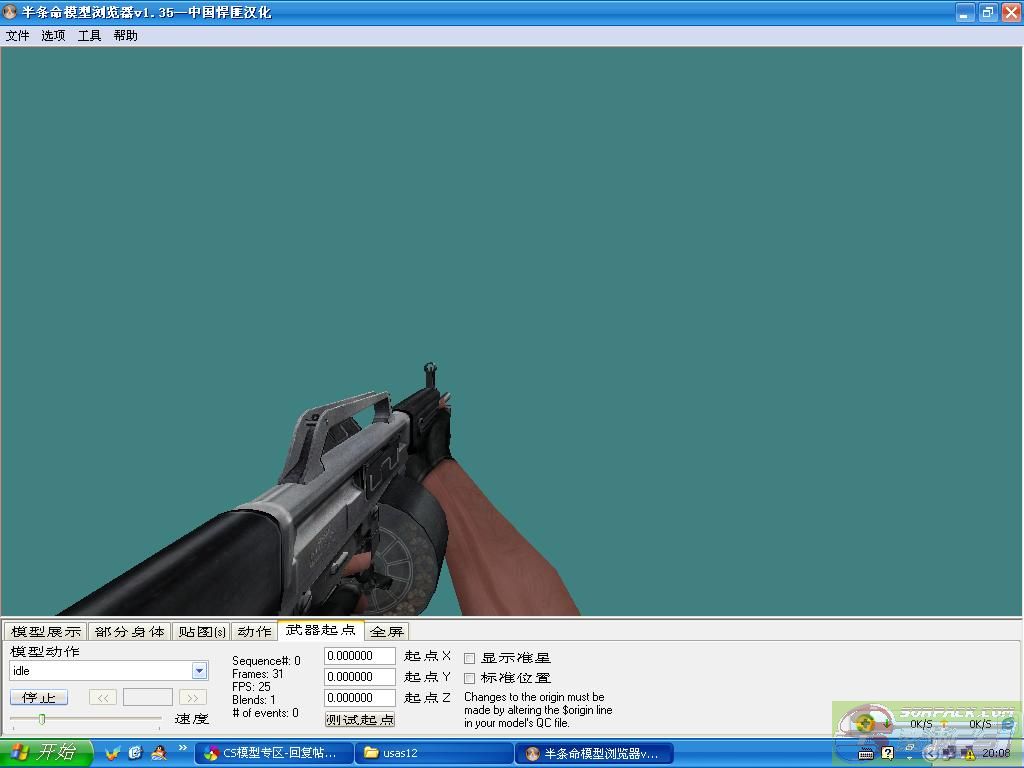Click the 速度 animation speed slider
The width and height of the screenshot is (1024, 768).
[x=85, y=718]
